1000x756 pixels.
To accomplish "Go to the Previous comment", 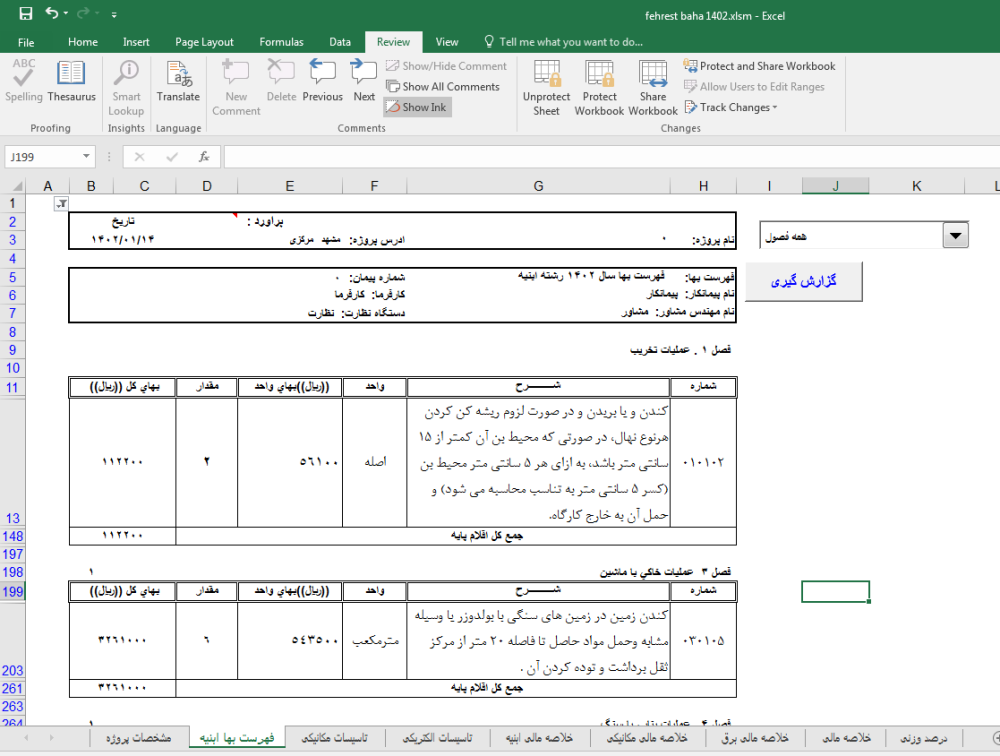I will (x=322, y=85).
